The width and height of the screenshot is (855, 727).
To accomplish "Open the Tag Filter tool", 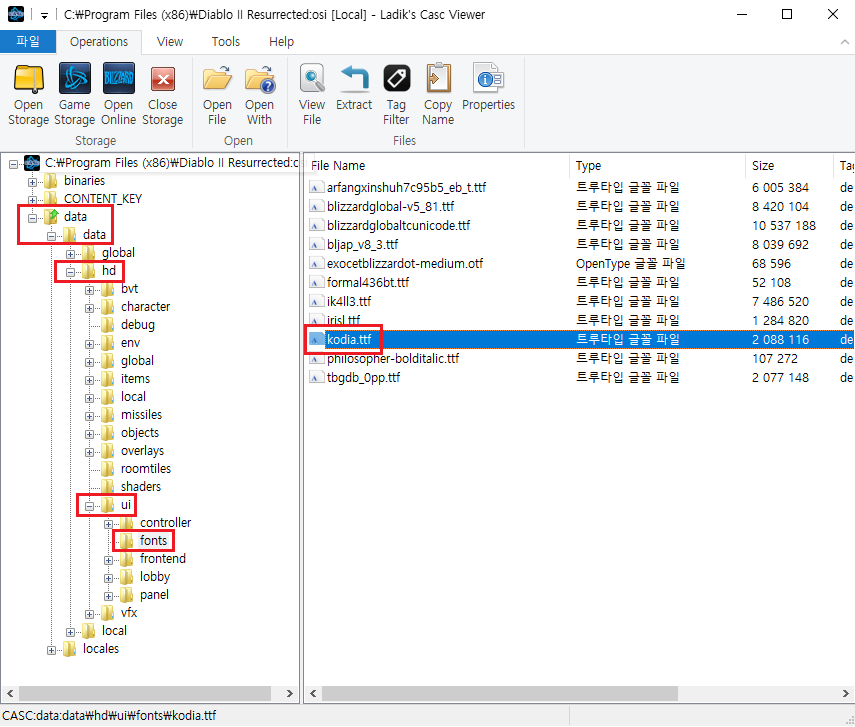I will click(396, 79).
